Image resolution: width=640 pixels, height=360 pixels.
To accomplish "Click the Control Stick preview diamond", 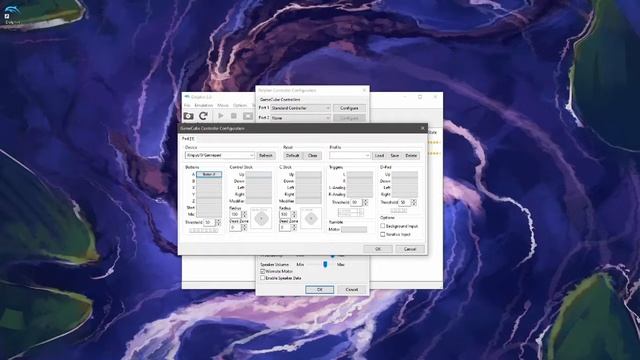I will (261, 218).
